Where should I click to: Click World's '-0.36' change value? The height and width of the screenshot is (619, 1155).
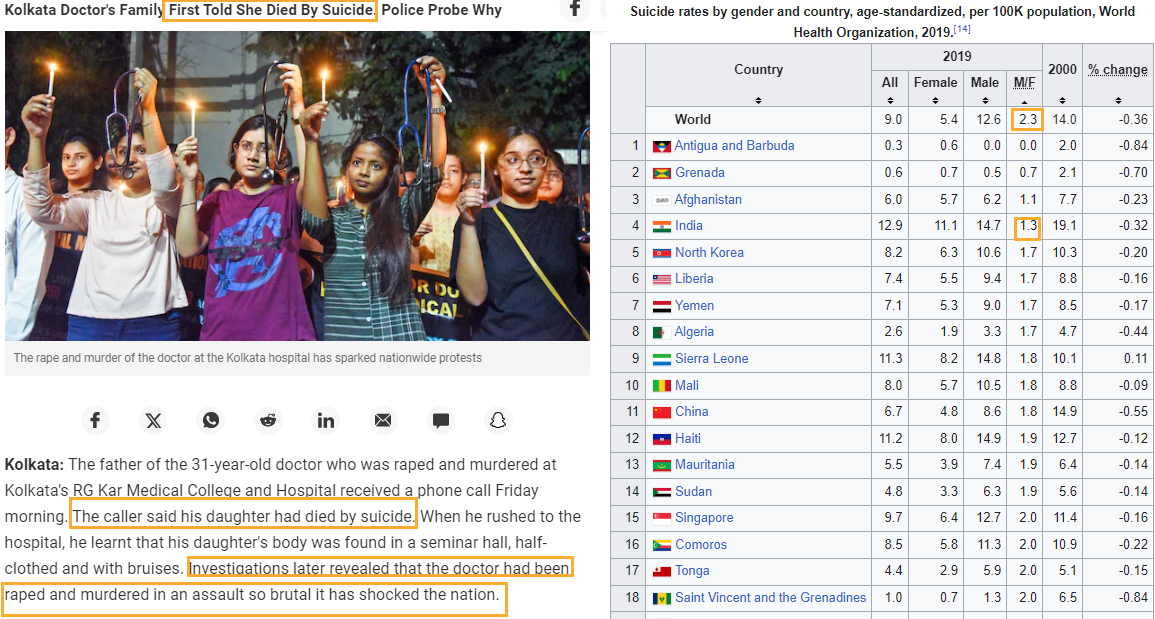tap(1133, 119)
